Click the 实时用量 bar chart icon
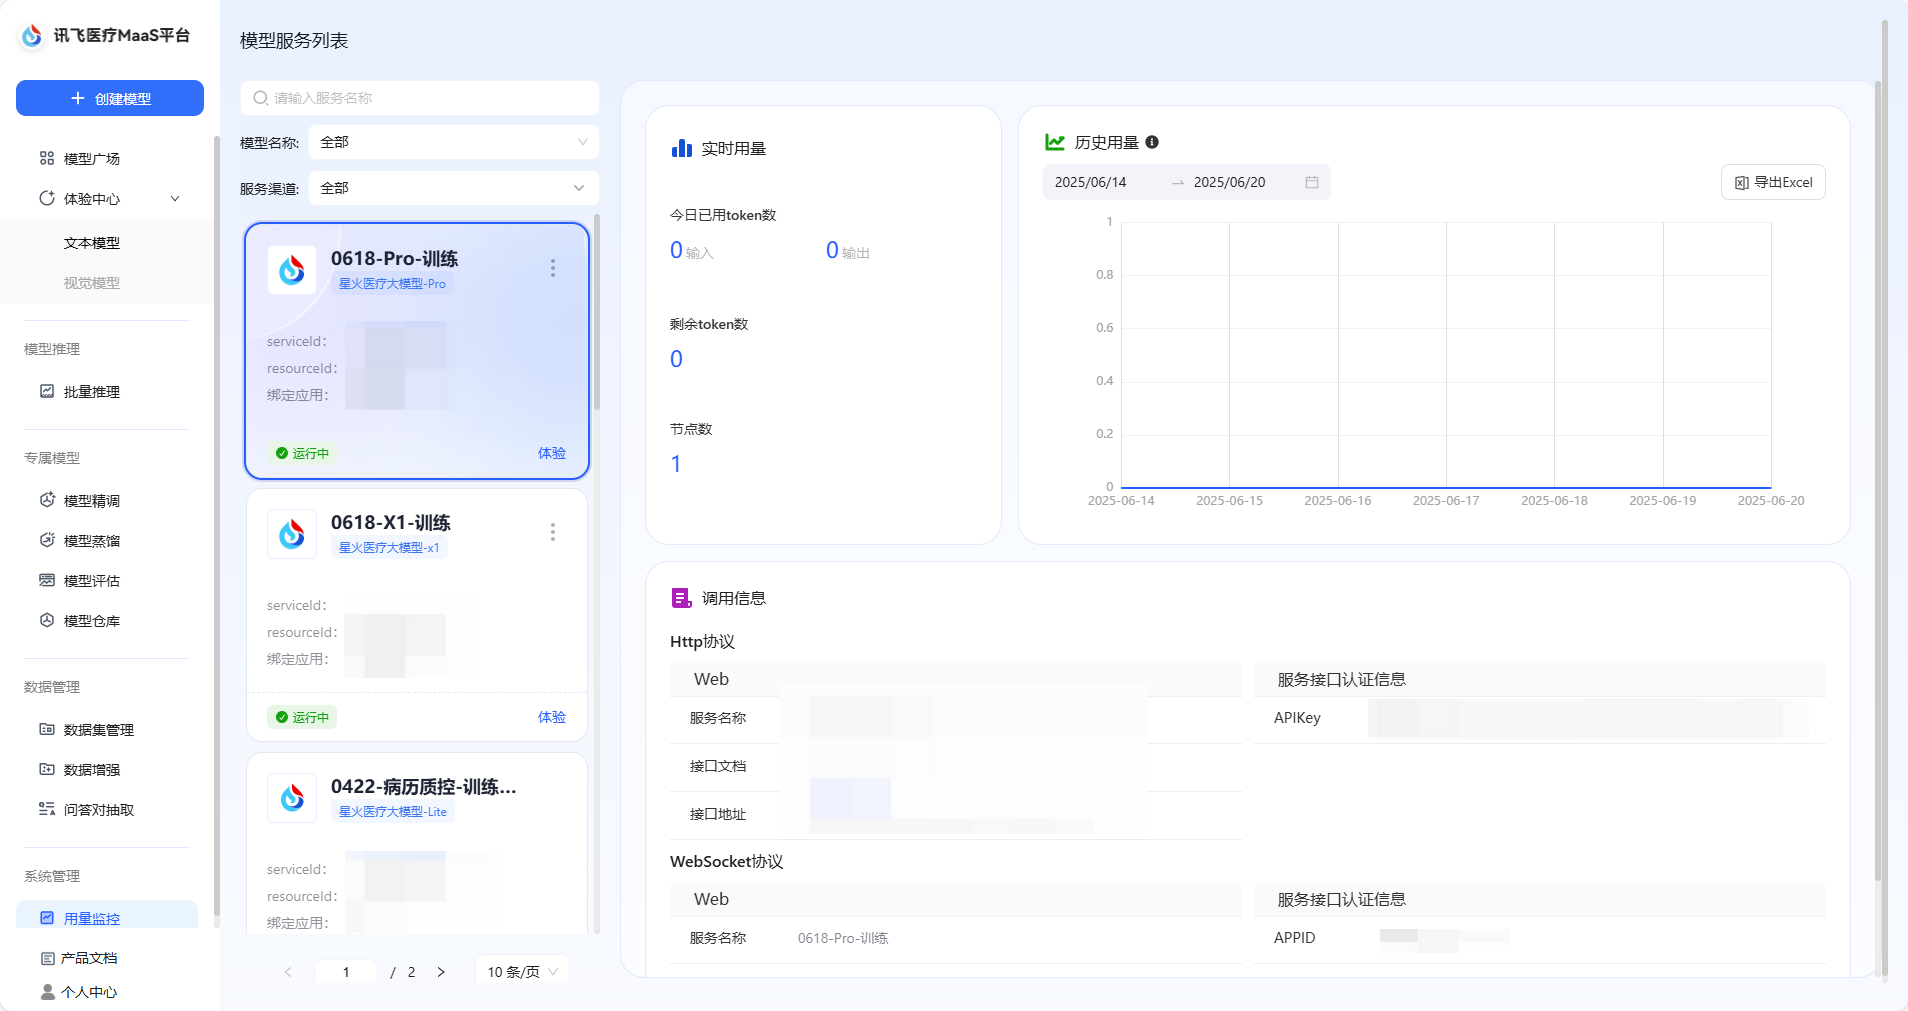 click(x=682, y=148)
